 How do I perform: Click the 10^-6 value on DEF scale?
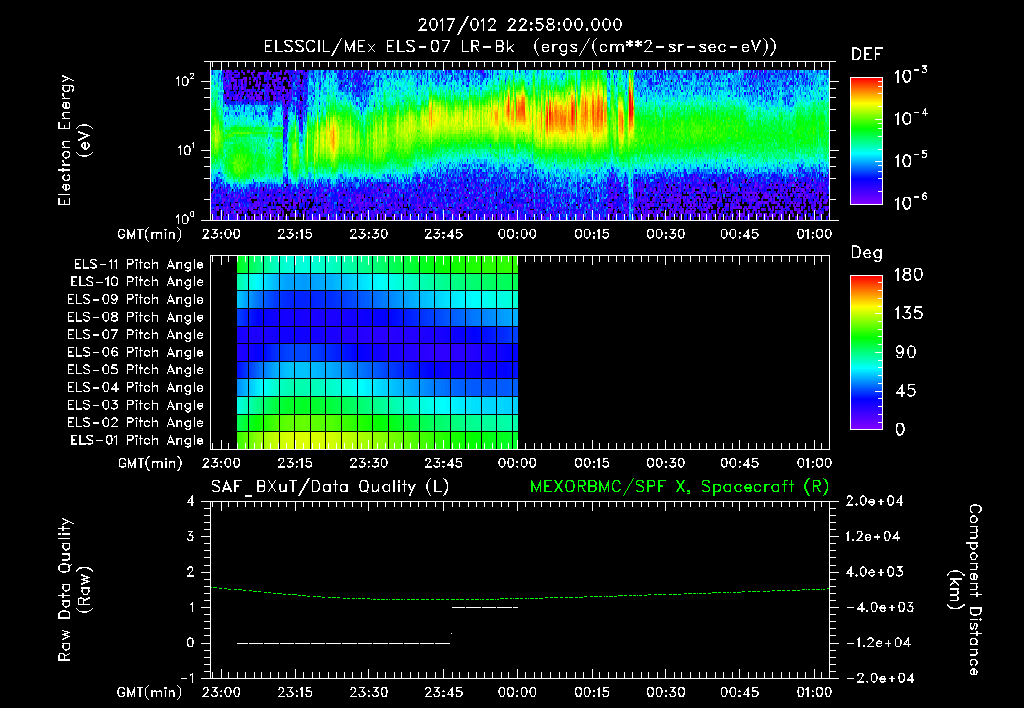click(x=910, y=202)
